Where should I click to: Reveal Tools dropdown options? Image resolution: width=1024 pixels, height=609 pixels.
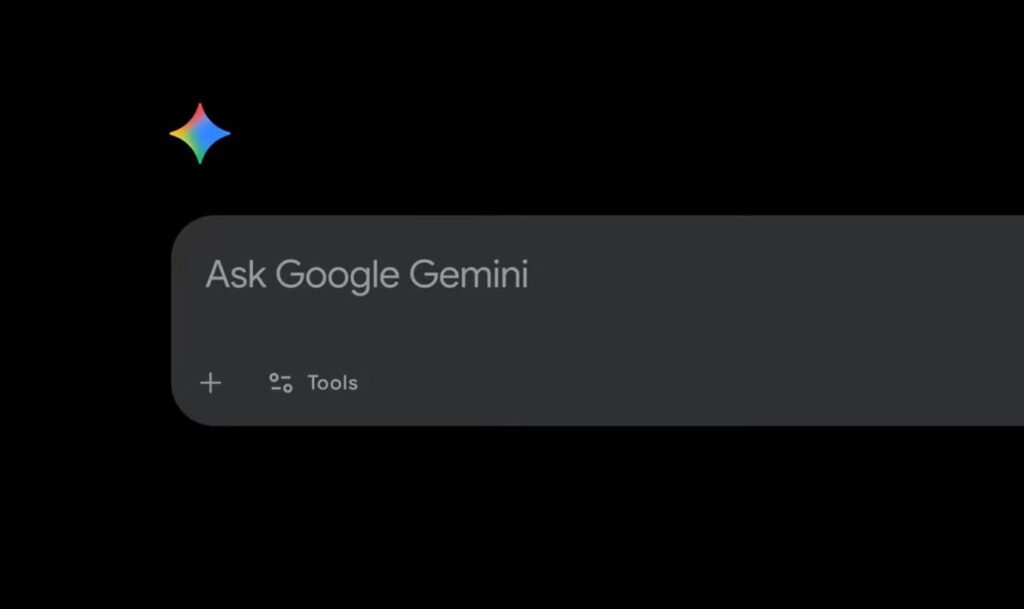pyautogui.click(x=315, y=382)
